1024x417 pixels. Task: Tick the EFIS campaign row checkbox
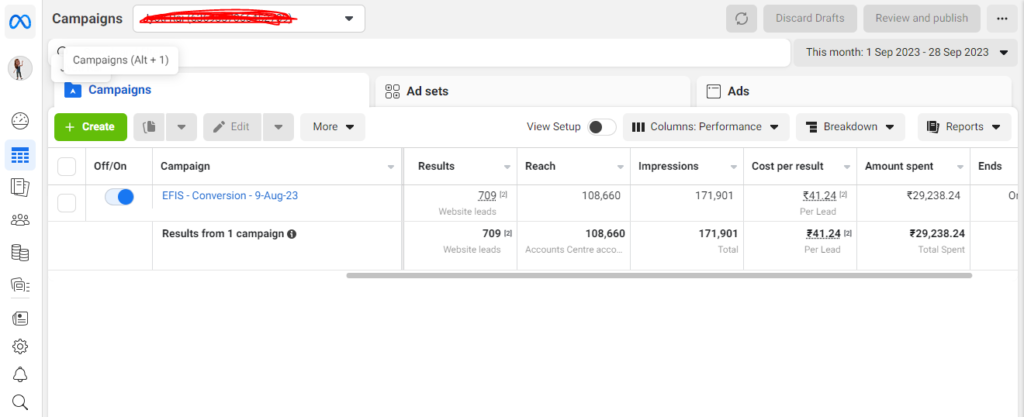pyautogui.click(x=67, y=203)
